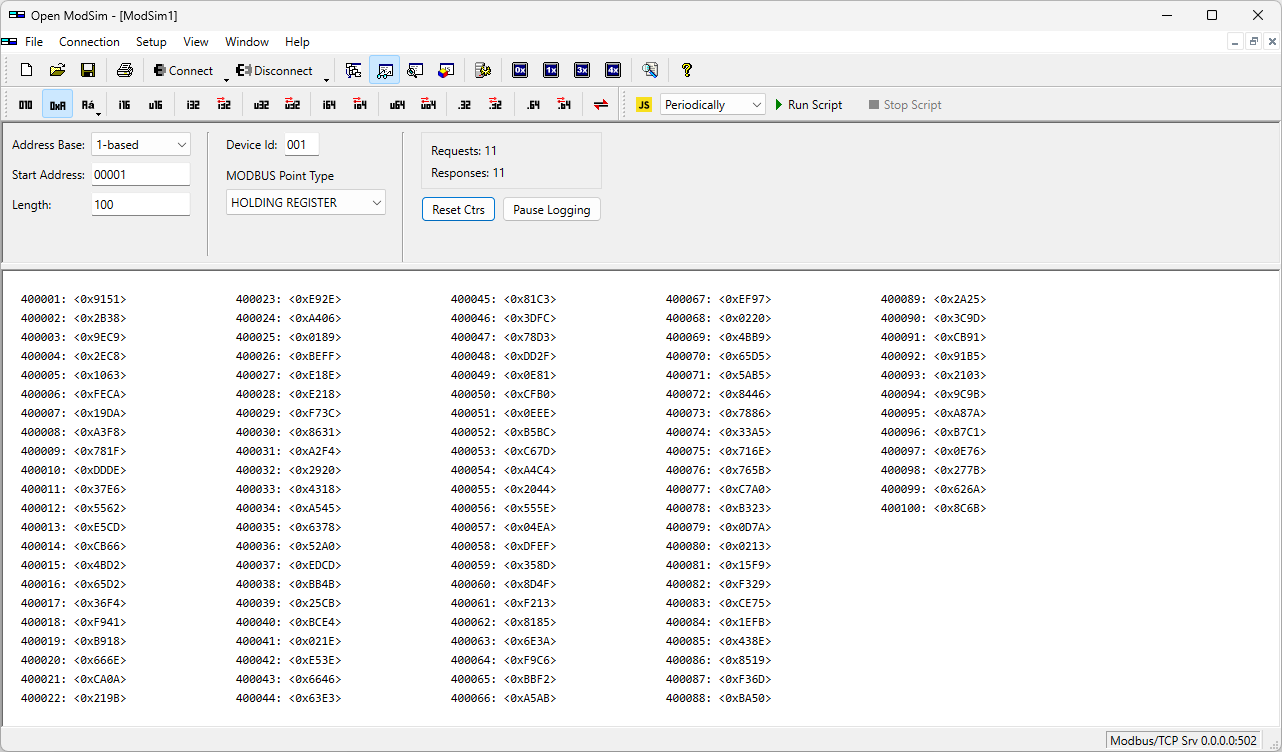Reset the request counters
1282x752 pixels.
[x=458, y=209]
